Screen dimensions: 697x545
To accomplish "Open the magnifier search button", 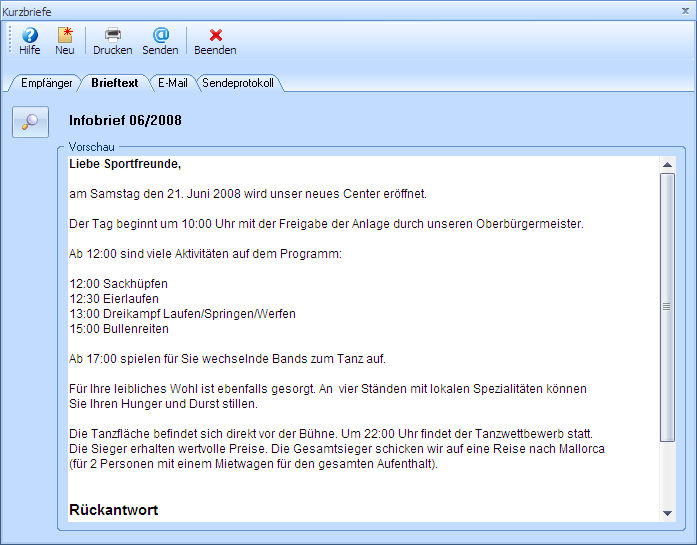I will (x=30, y=122).
